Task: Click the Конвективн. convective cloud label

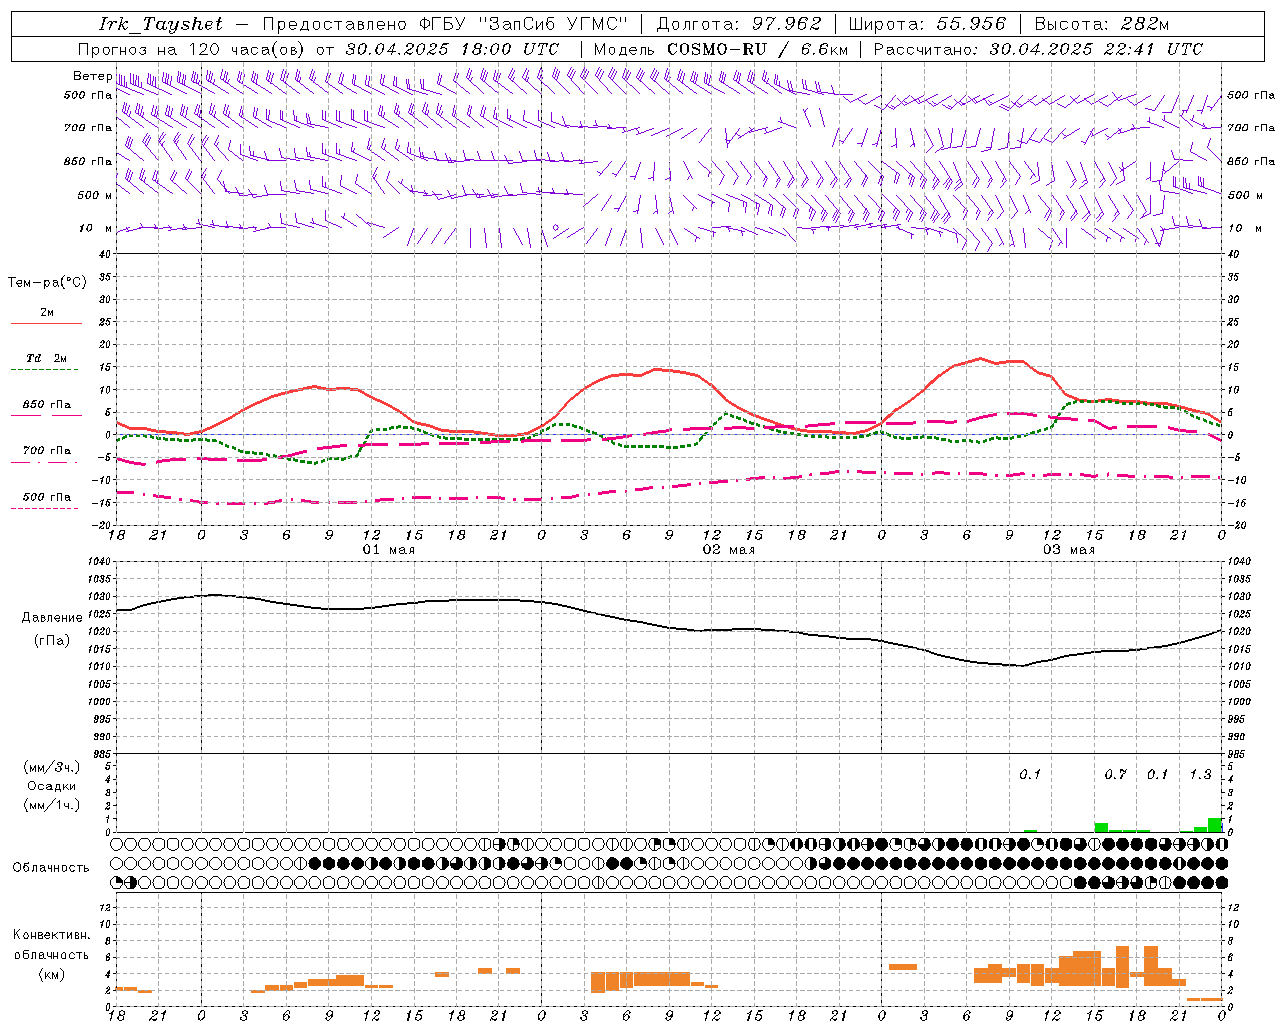Action: pyautogui.click(x=51, y=935)
